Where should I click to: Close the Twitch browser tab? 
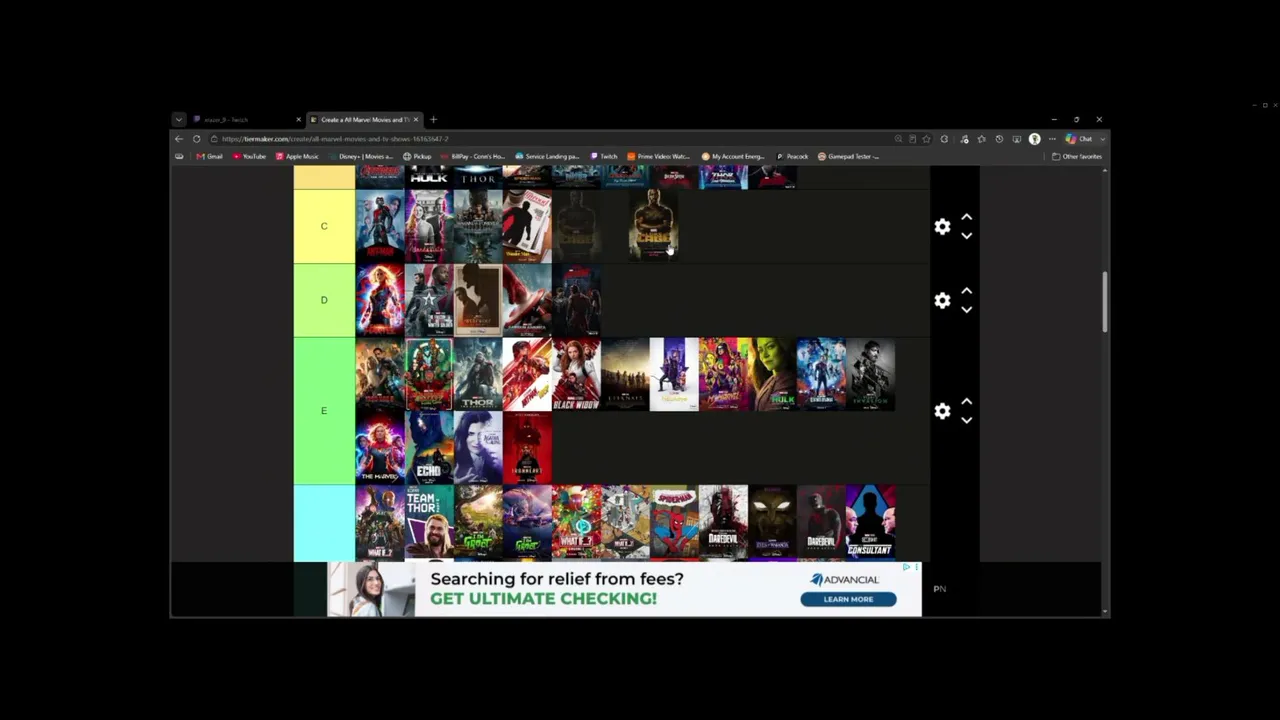tap(298, 120)
